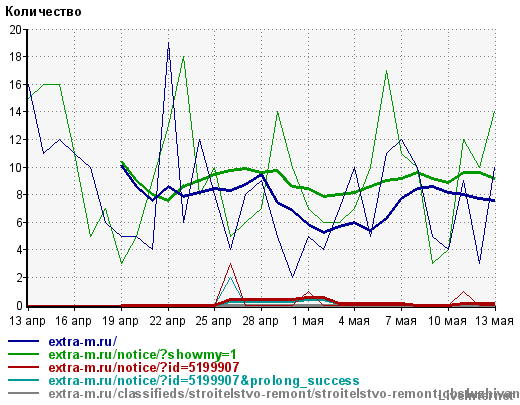Click the 13 апр date label
Image resolution: width=520 pixels, height=405 pixels.
coord(27,321)
